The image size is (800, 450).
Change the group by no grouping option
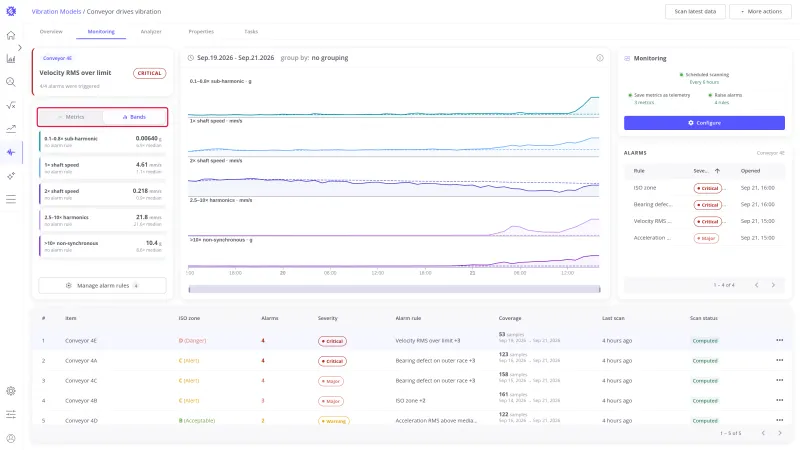tap(330, 58)
